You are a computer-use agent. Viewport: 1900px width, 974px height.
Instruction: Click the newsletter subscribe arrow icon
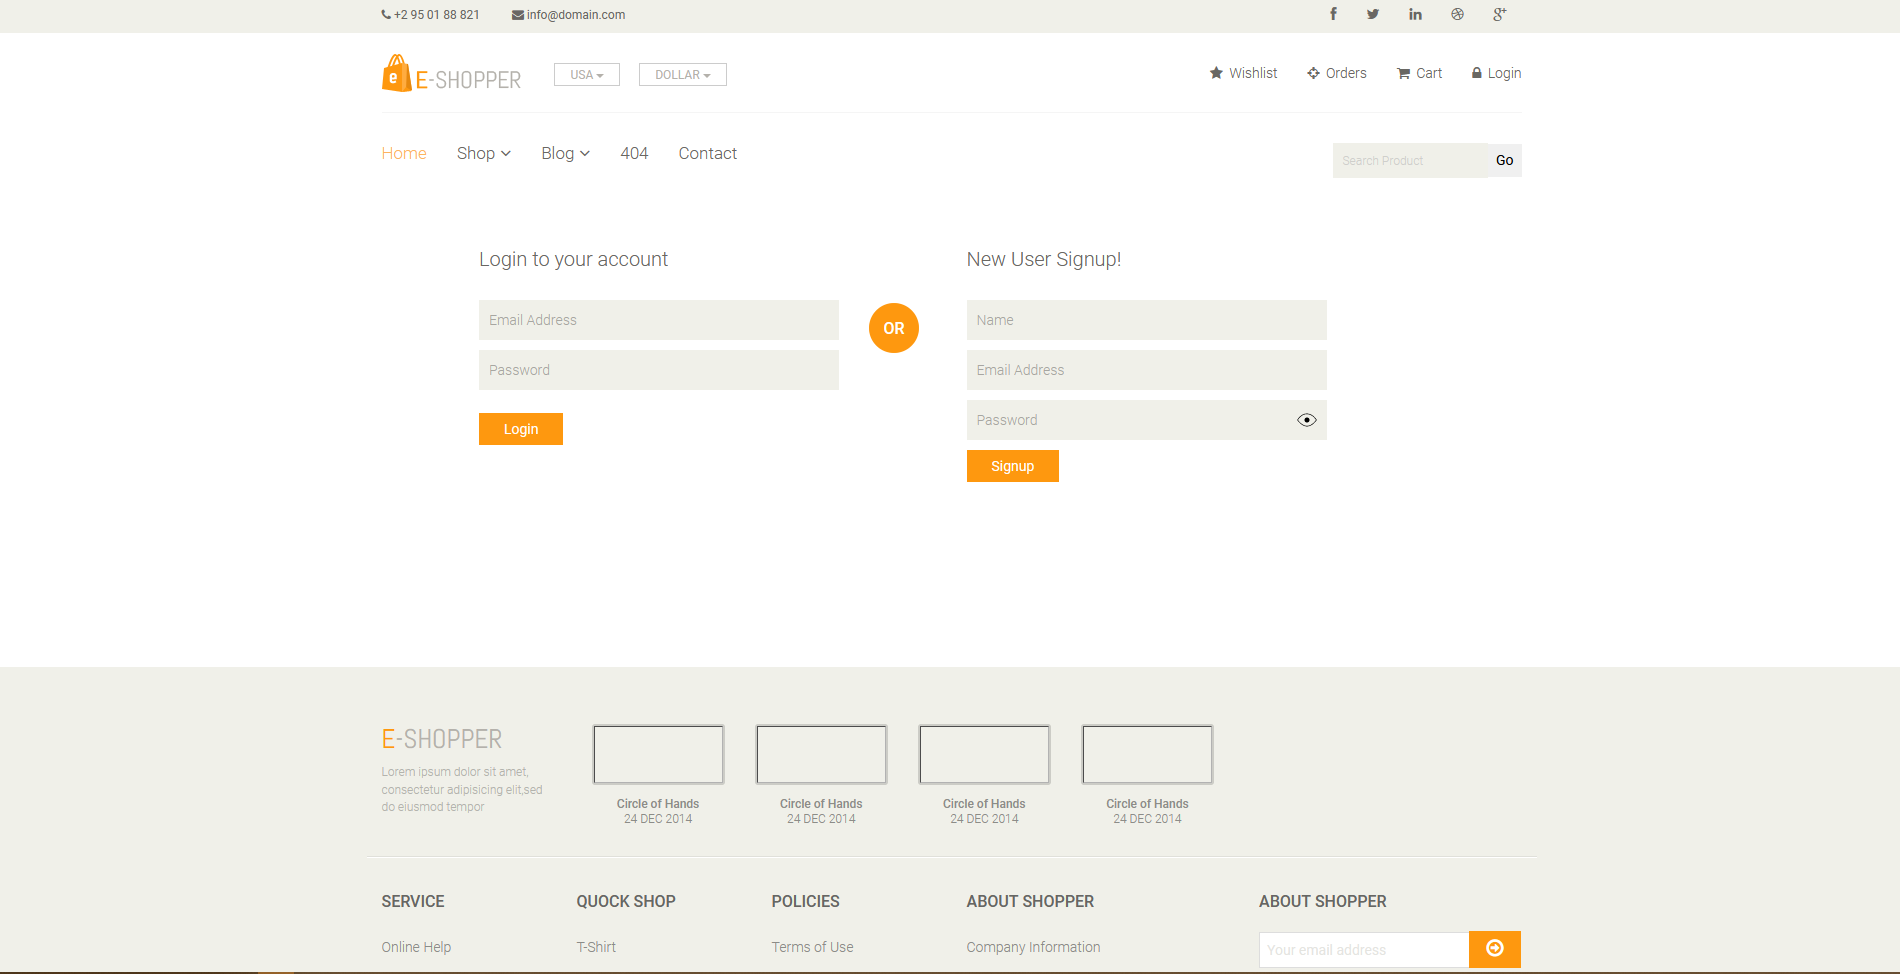point(1494,949)
